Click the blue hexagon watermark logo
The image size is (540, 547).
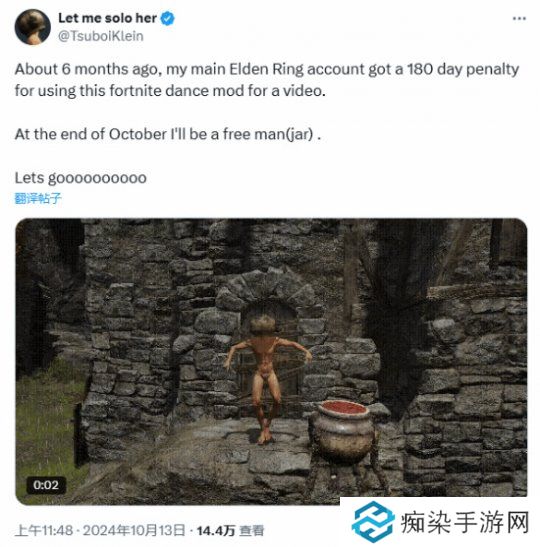(x=373, y=522)
